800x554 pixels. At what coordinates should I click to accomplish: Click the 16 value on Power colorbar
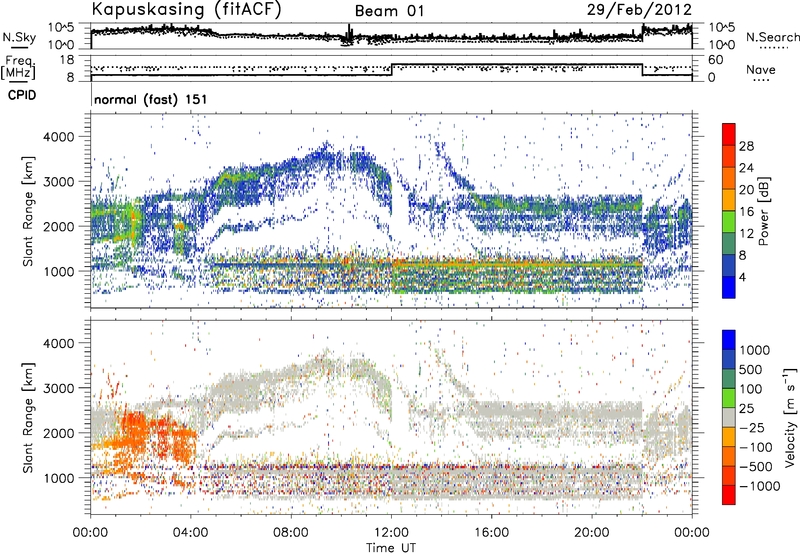[746, 212]
